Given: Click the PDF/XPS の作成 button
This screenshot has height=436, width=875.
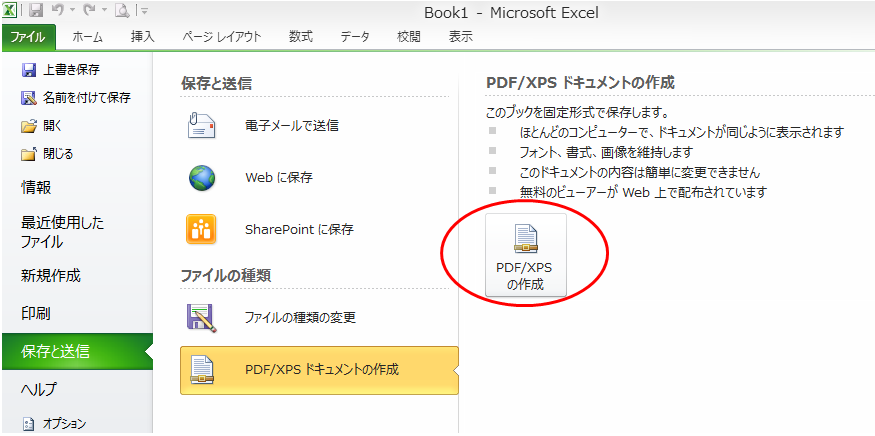Looking at the screenshot, I should point(526,255).
